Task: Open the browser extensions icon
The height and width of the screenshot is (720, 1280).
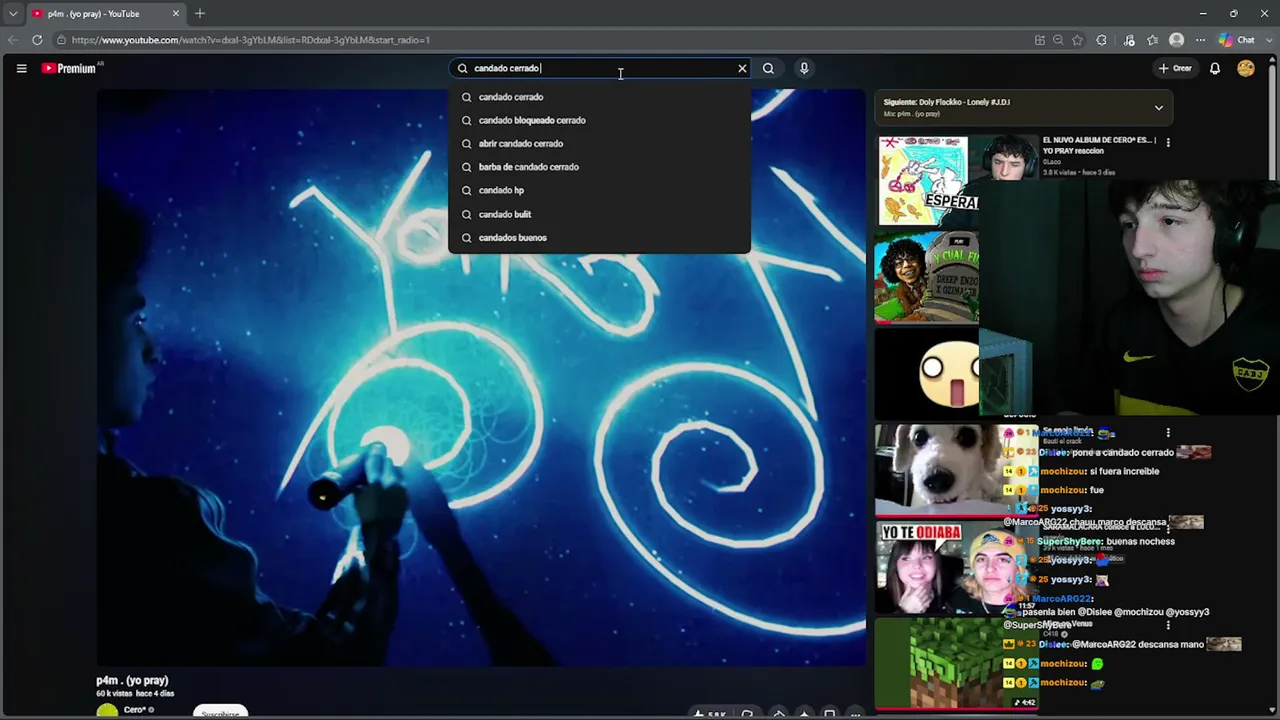Action: (x=1102, y=40)
